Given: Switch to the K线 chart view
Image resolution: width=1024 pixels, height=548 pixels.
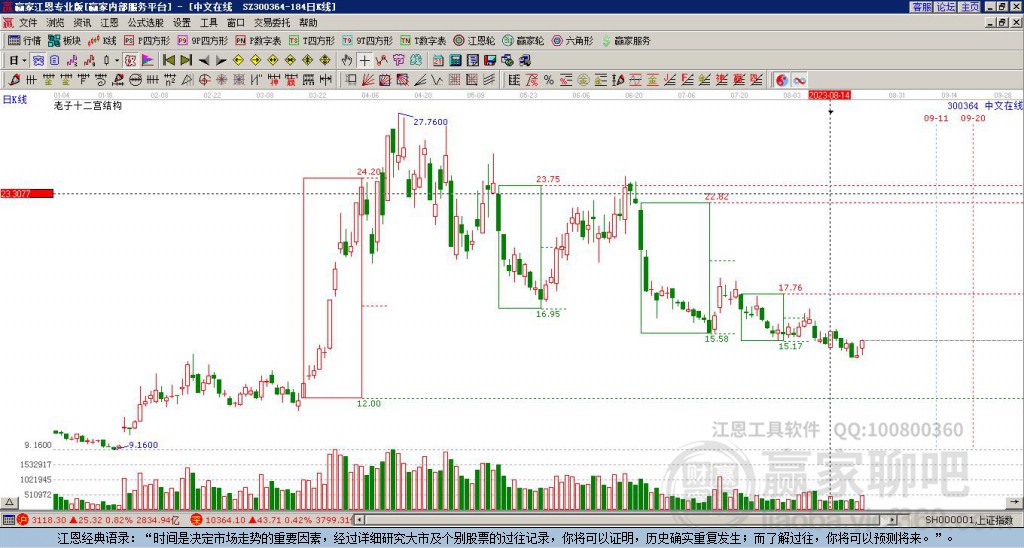Looking at the screenshot, I should coord(102,40).
